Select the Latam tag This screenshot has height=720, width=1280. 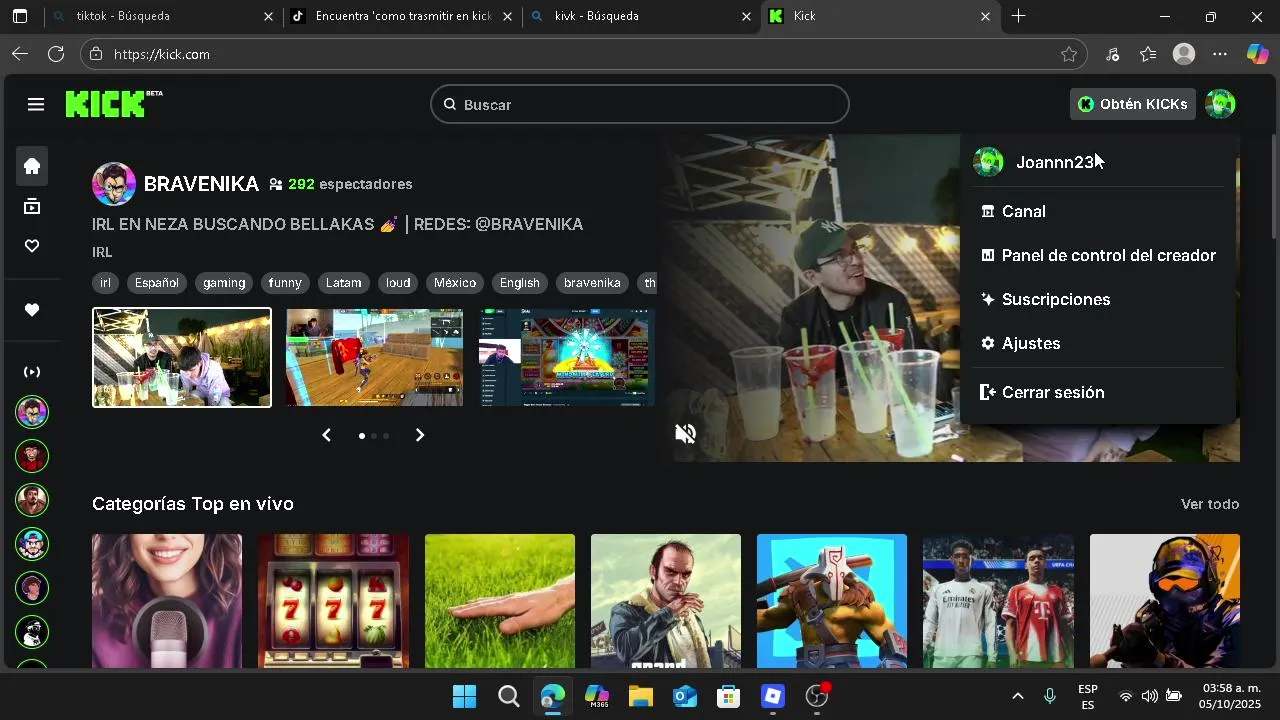(343, 283)
